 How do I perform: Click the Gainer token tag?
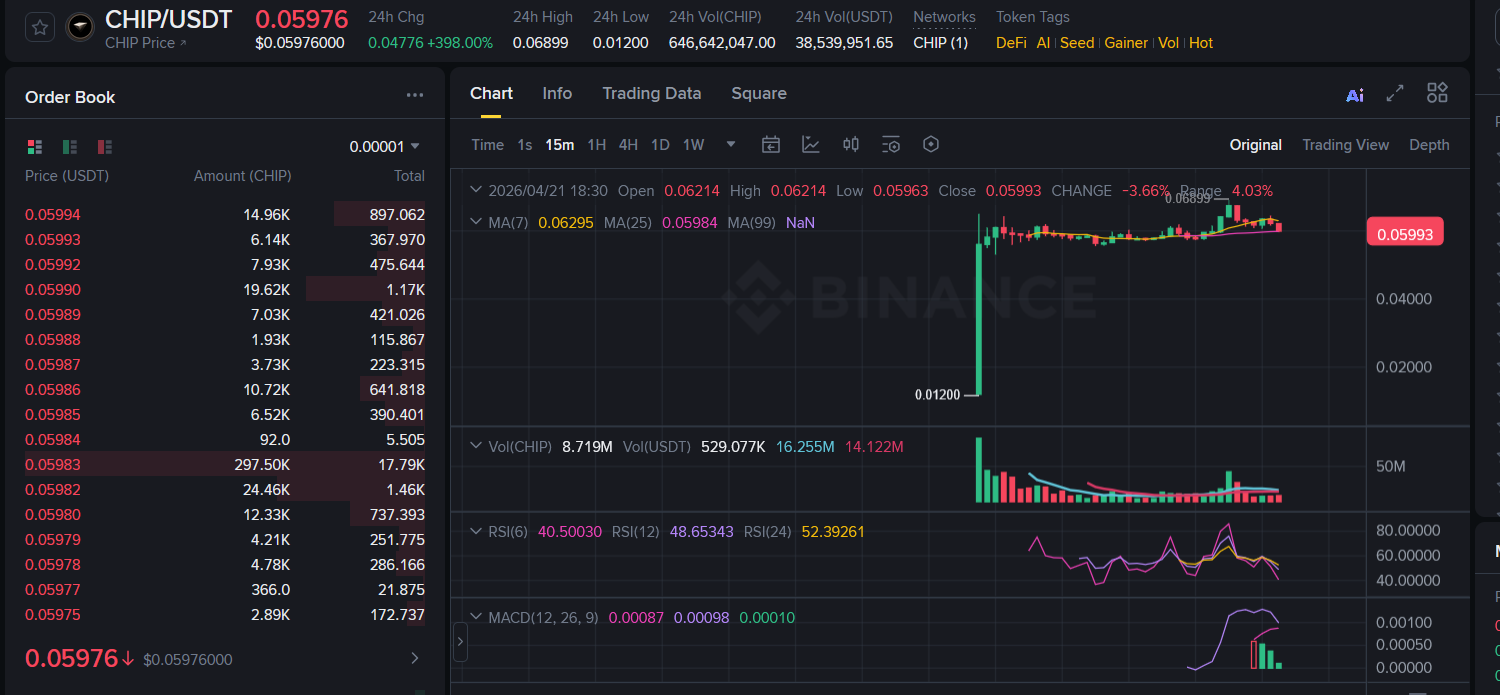[x=1126, y=43]
